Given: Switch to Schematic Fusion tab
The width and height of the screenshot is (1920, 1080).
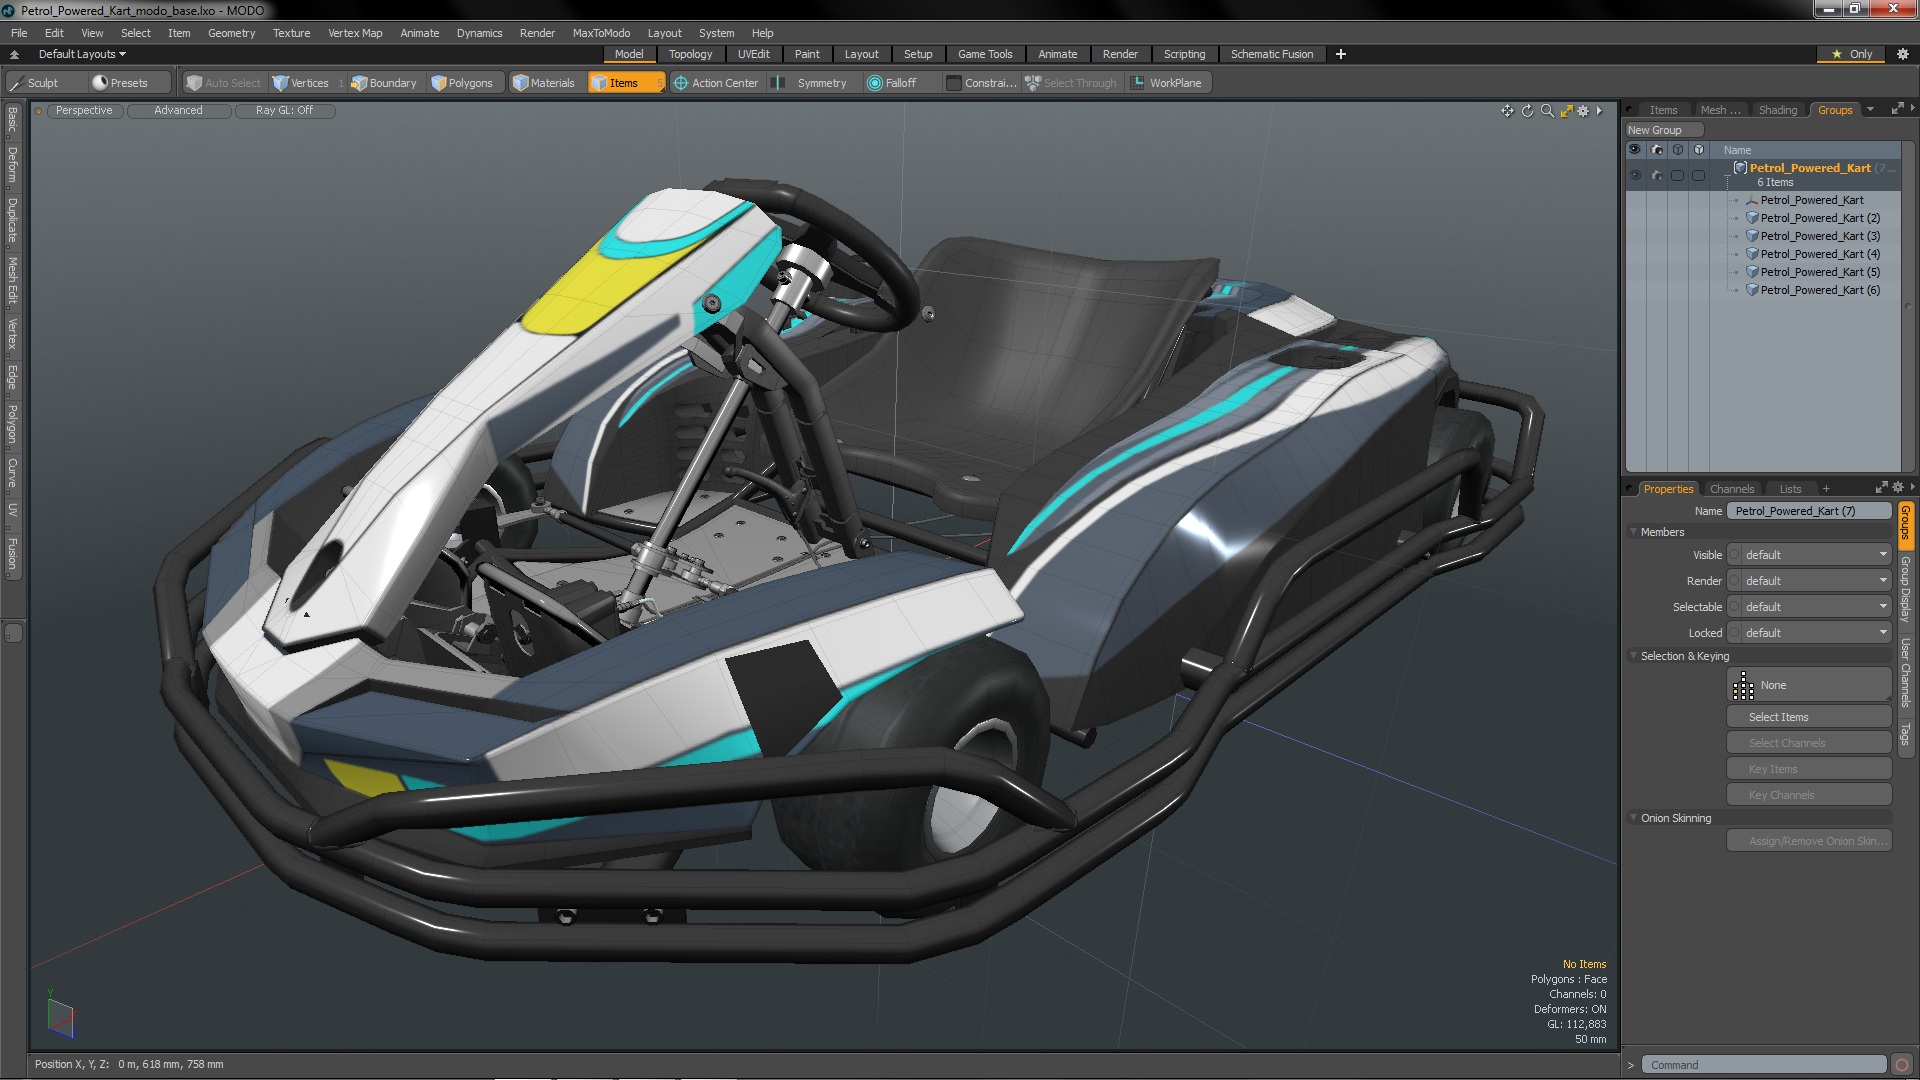Looking at the screenshot, I should pyautogui.click(x=1272, y=54).
